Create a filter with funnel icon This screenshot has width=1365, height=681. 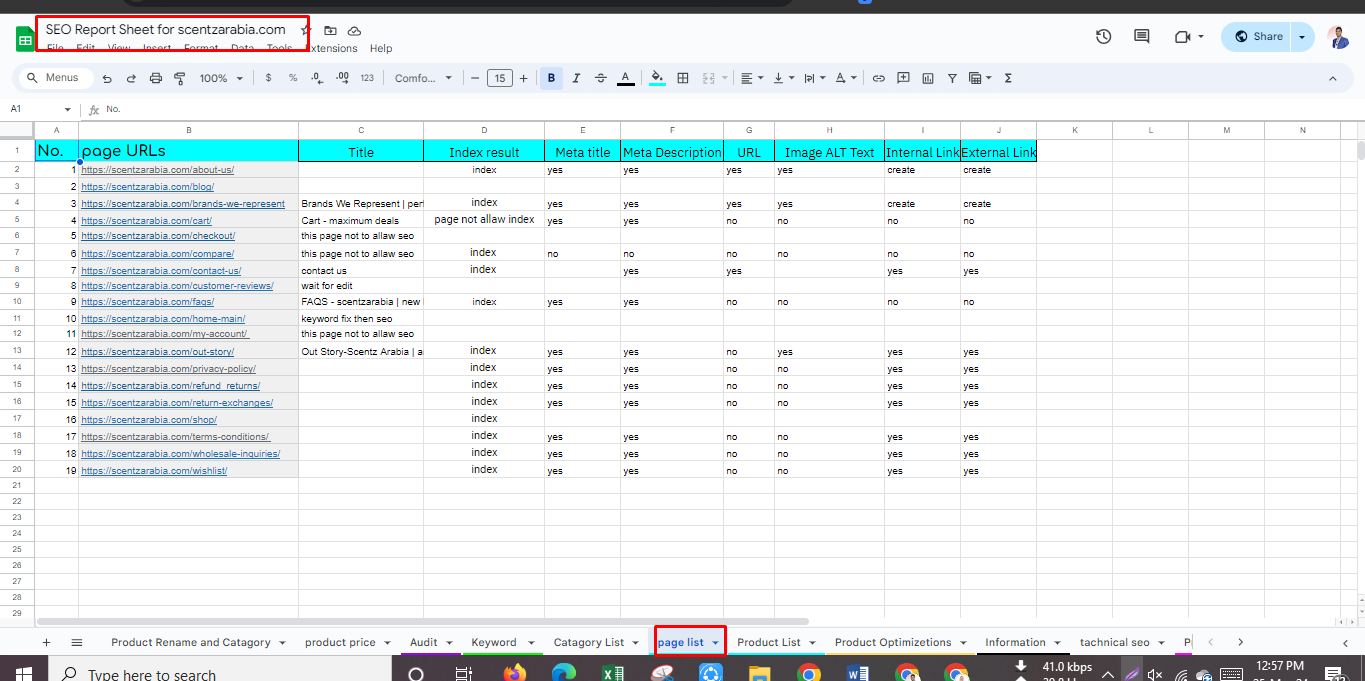[952, 78]
